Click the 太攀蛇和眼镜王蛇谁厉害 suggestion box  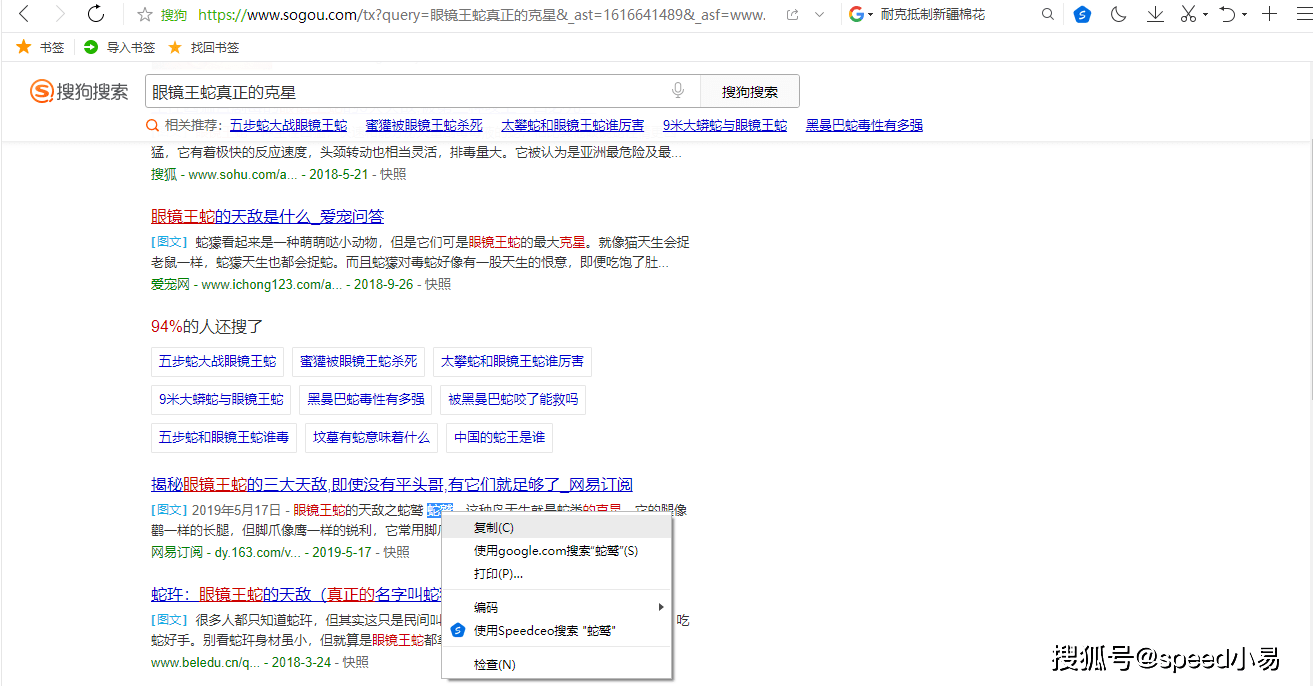click(512, 361)
